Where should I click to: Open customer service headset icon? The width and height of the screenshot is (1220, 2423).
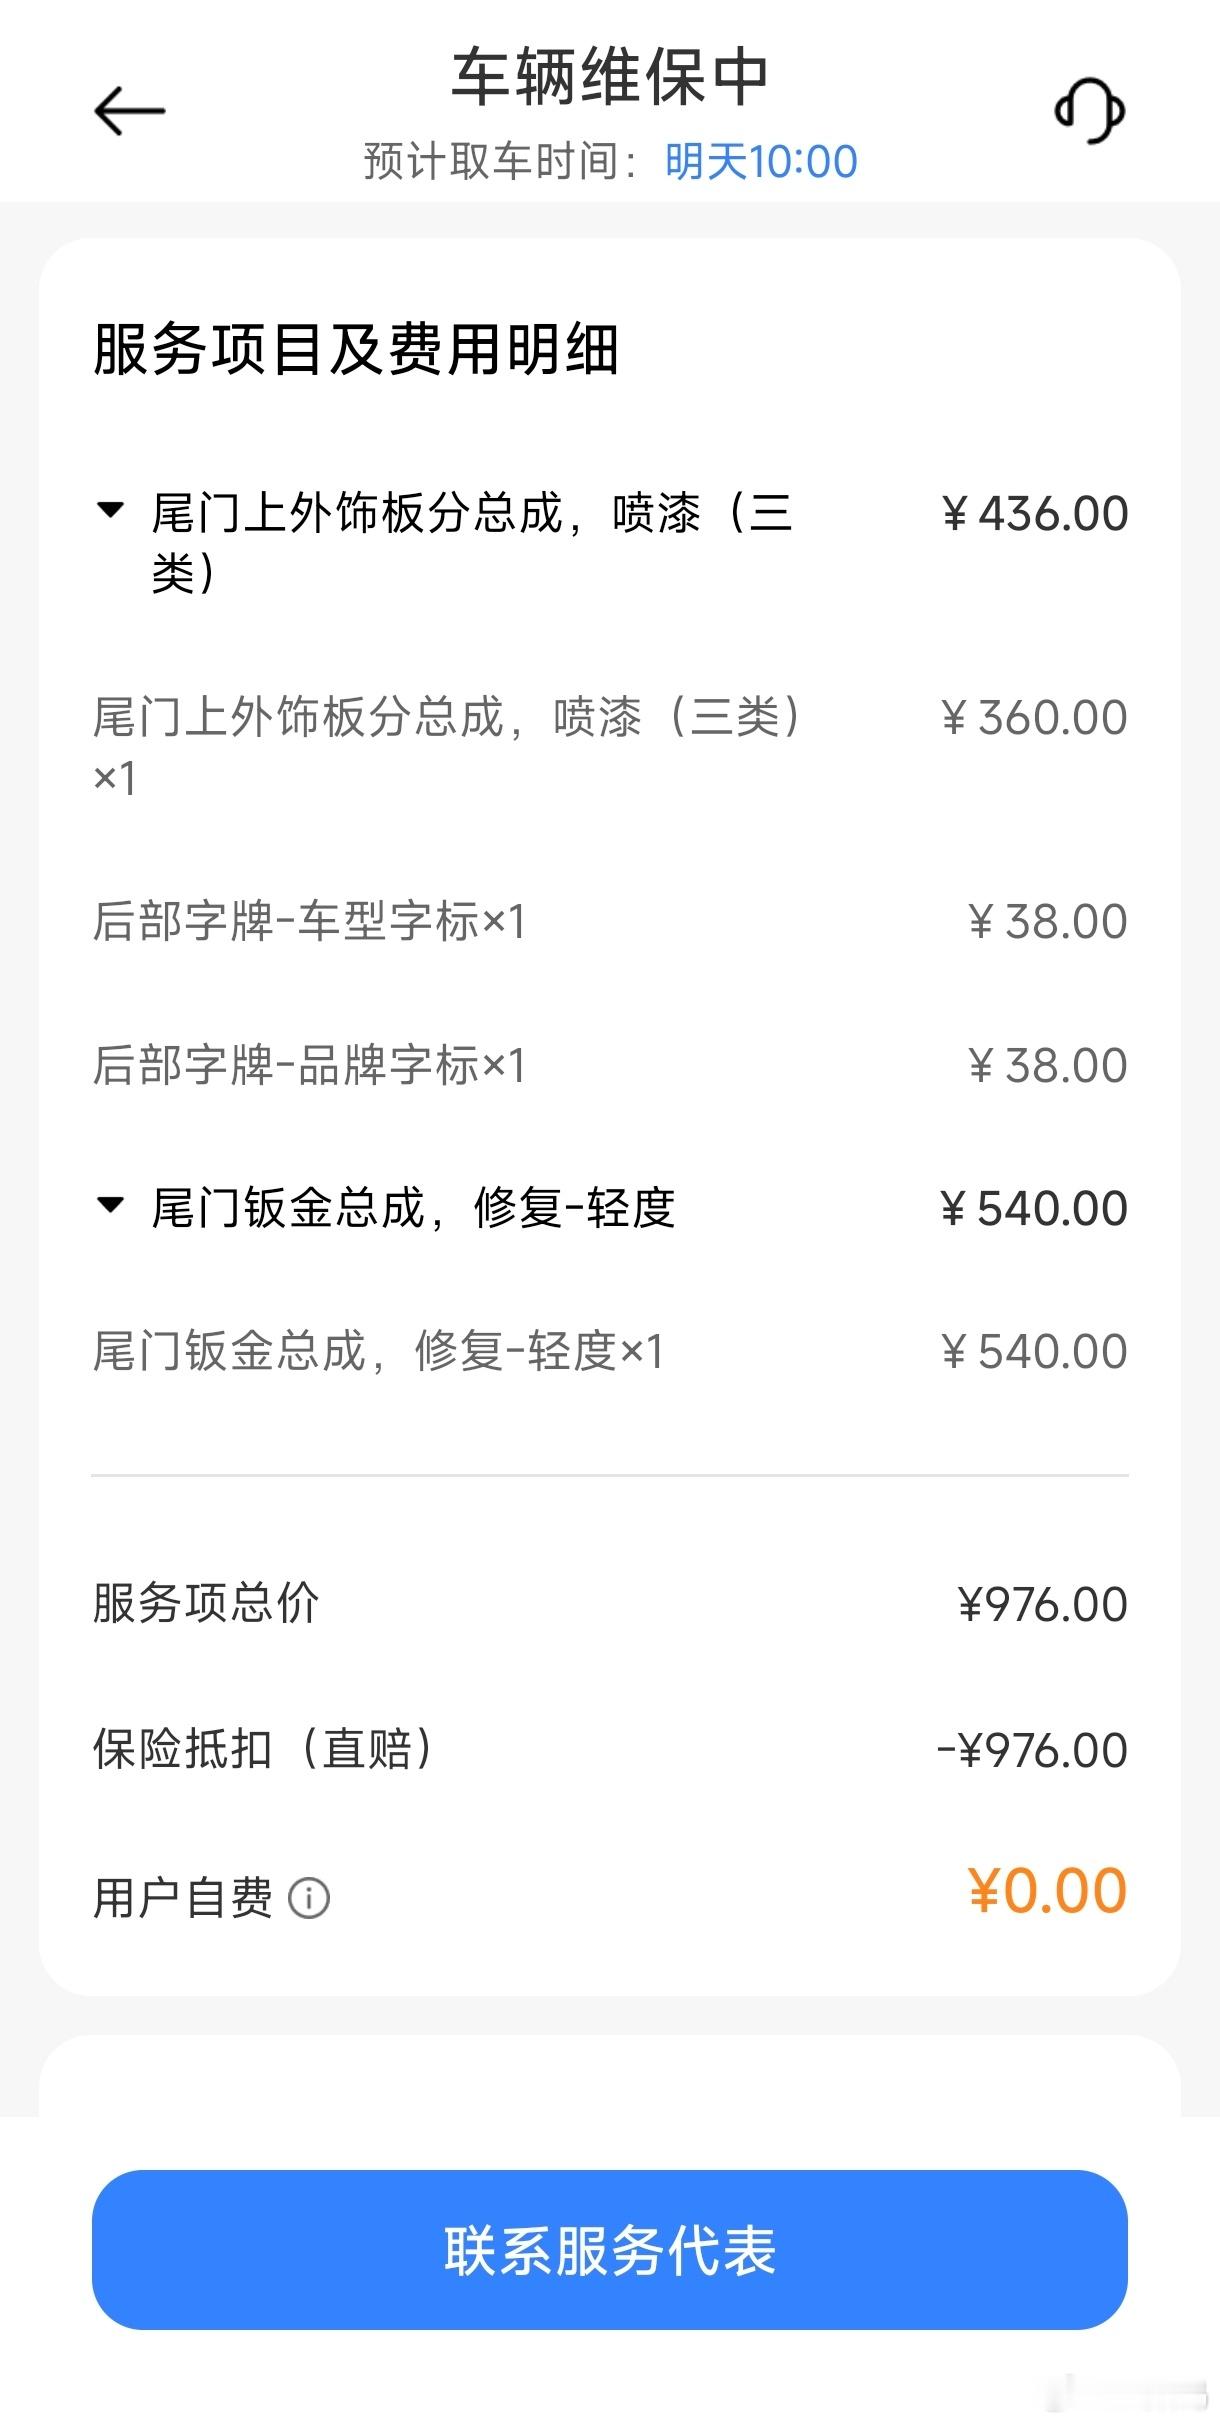click(x=1090, y=110)
